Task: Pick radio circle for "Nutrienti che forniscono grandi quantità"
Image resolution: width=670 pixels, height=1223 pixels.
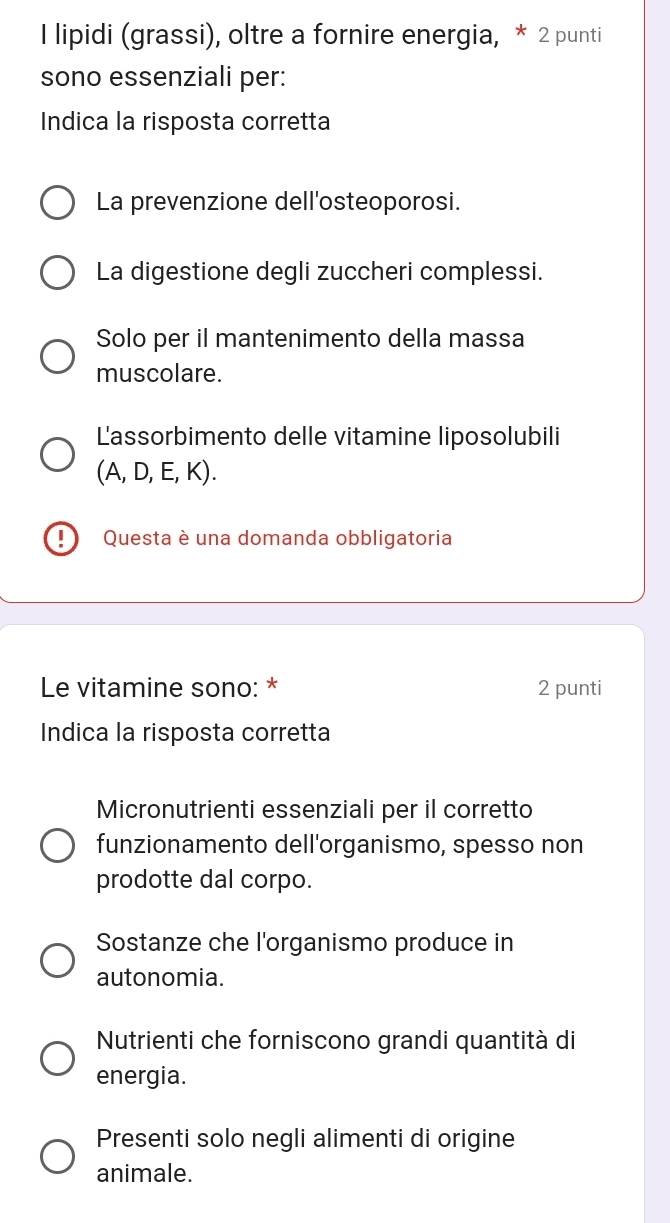Action: click(57, 1057)
